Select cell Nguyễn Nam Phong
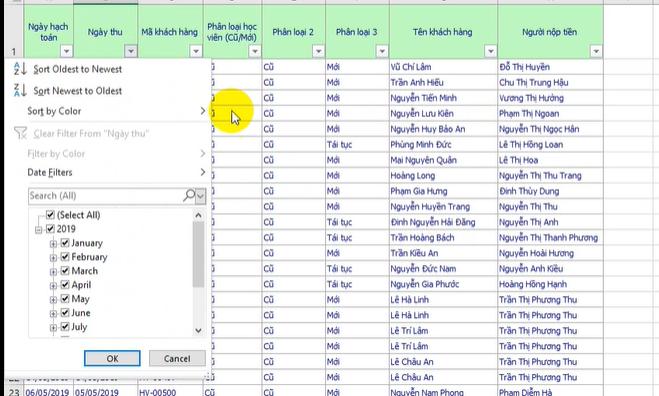This screenshot has width=659, height=396. click(443, 392)
